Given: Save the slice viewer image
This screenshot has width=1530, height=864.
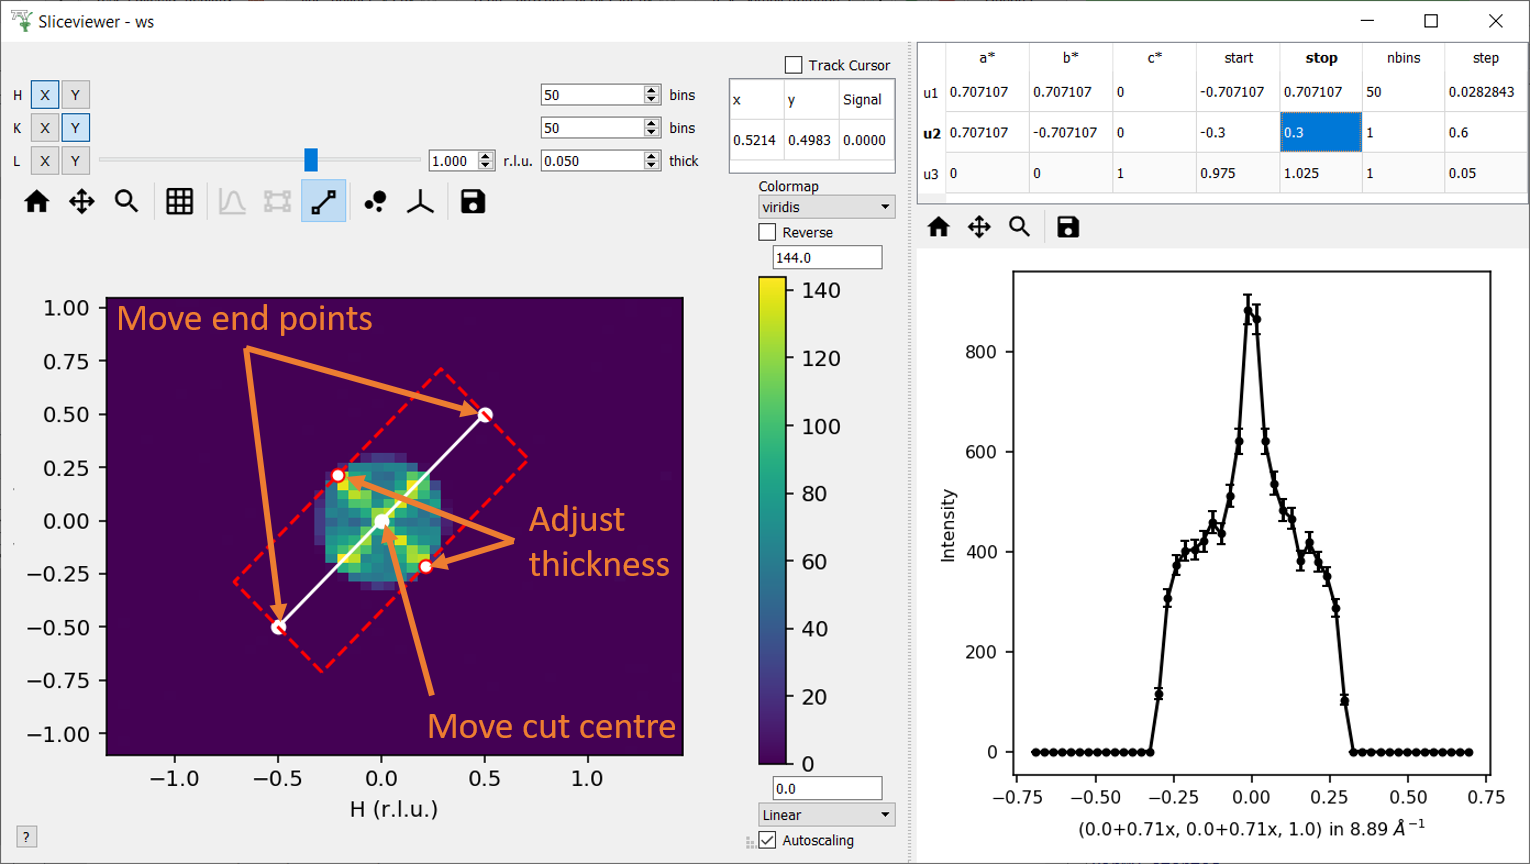Looking at the screenshot, I should pos(471,200).
